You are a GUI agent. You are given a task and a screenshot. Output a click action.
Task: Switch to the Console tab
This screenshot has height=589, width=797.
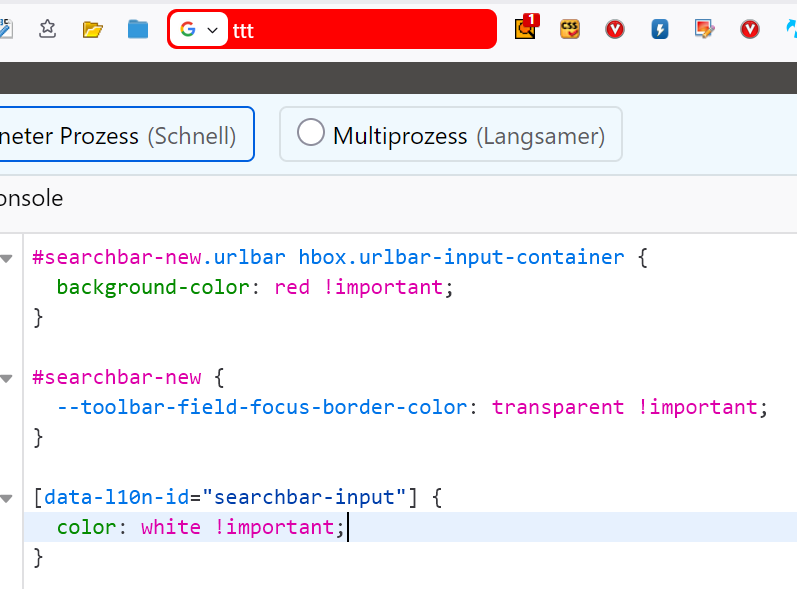click(x=30, y=198)
